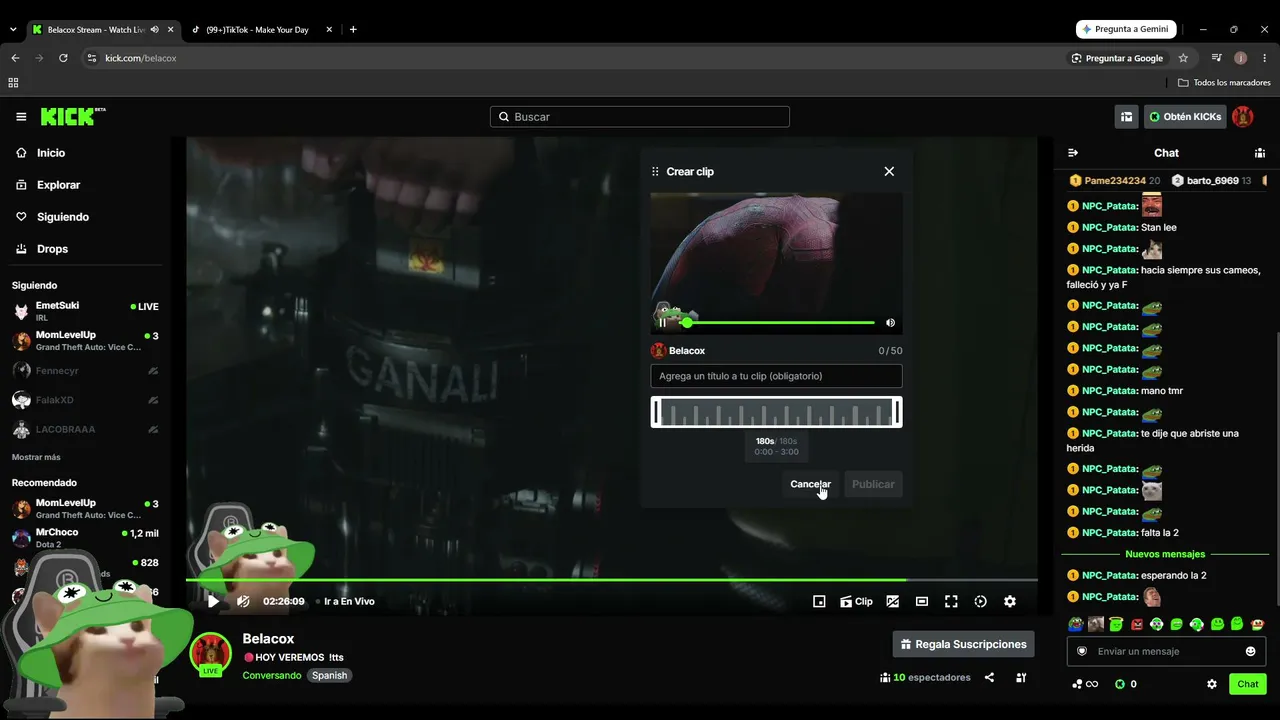Open the stream options icon beside share

1021,677
